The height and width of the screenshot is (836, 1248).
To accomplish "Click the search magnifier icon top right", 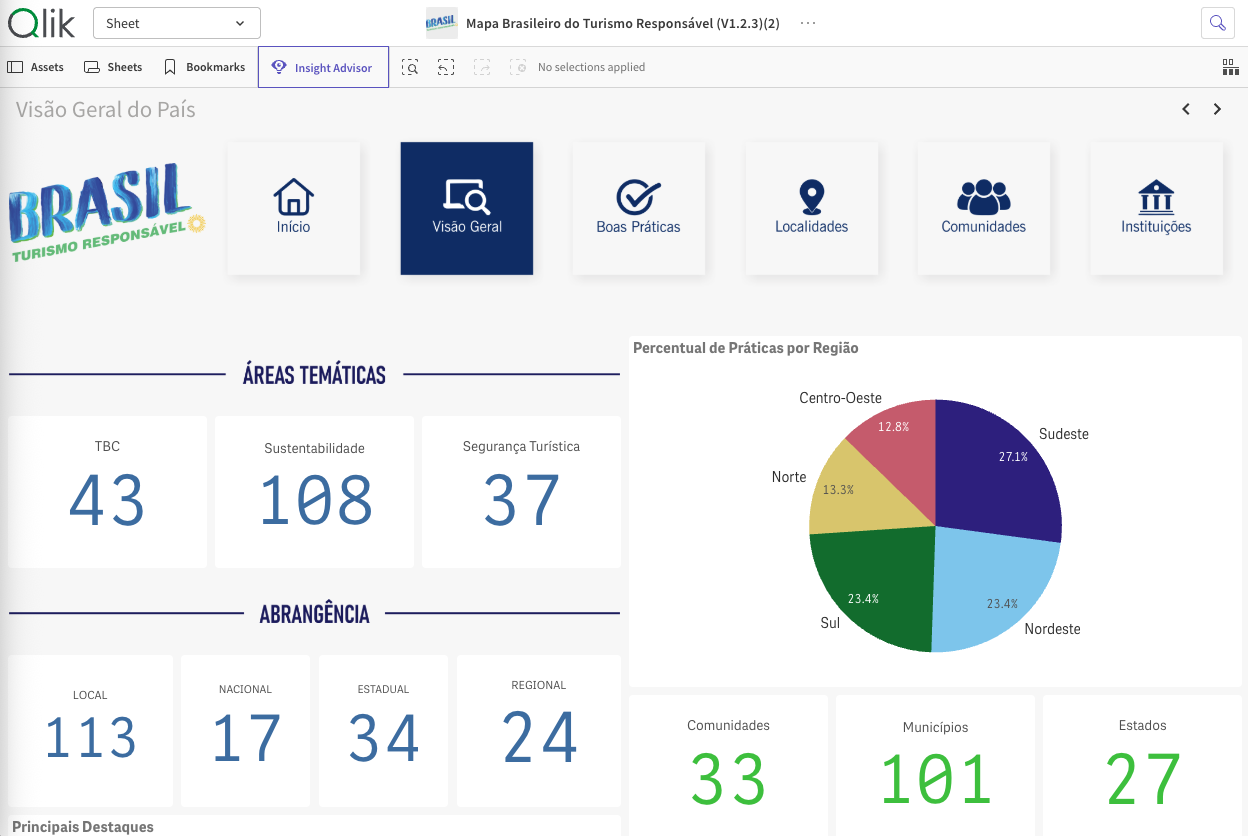I will 1217,23.
